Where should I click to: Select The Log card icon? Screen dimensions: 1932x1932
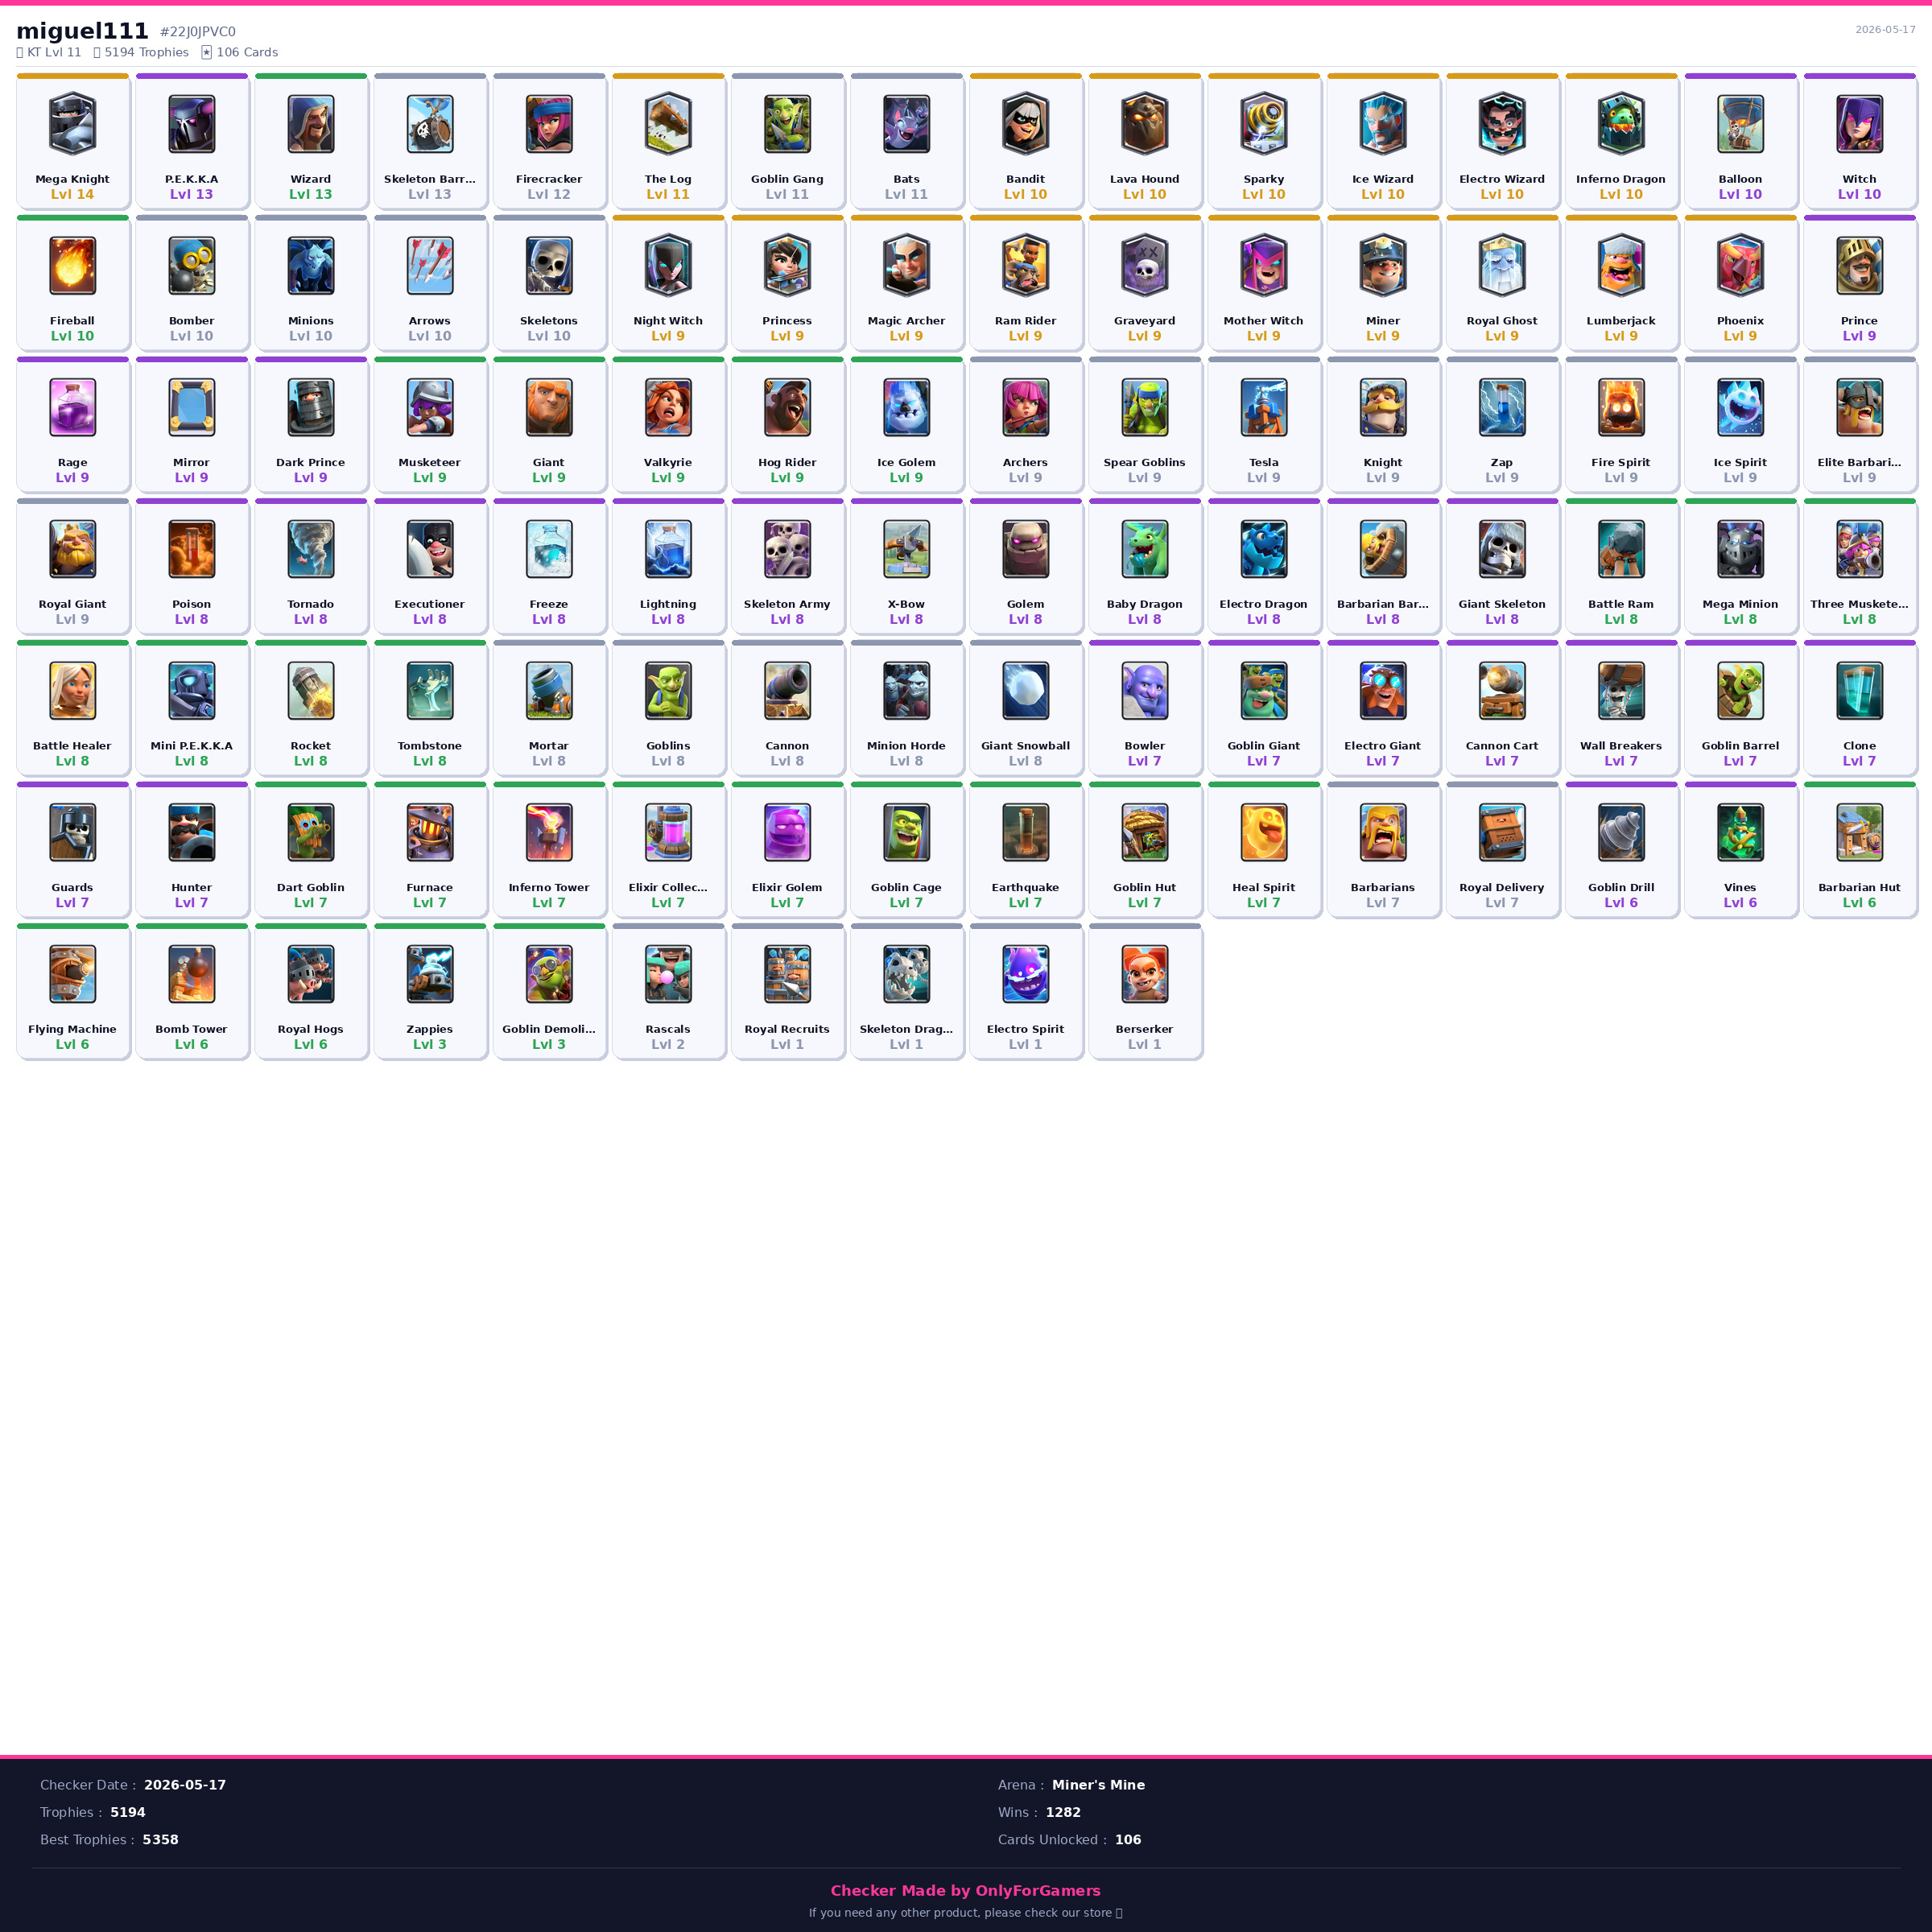pos(668,124)
